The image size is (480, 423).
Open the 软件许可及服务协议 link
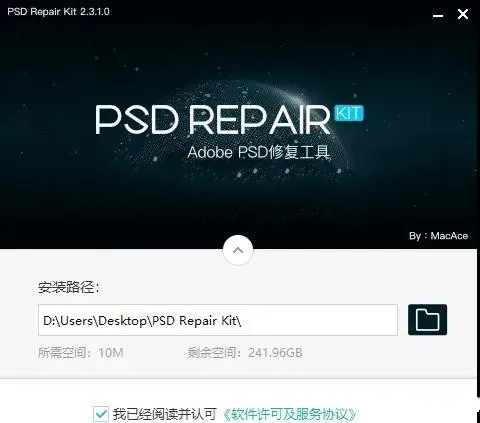289,414
